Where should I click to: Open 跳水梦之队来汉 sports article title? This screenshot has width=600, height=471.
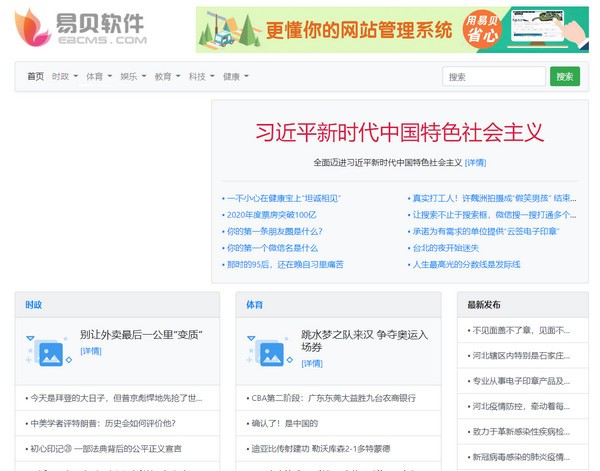[x=364, y=335]
